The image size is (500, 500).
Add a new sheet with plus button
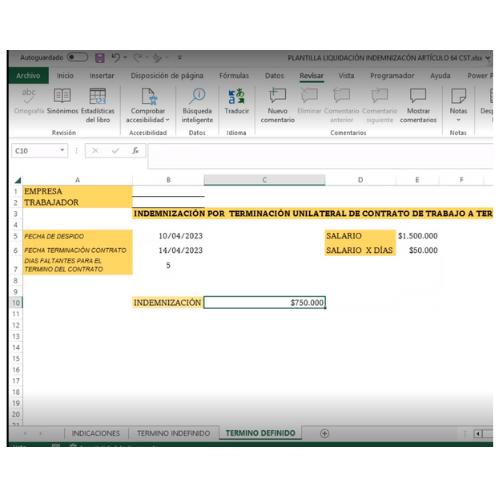pyautogui.click(x=324, y=433)
